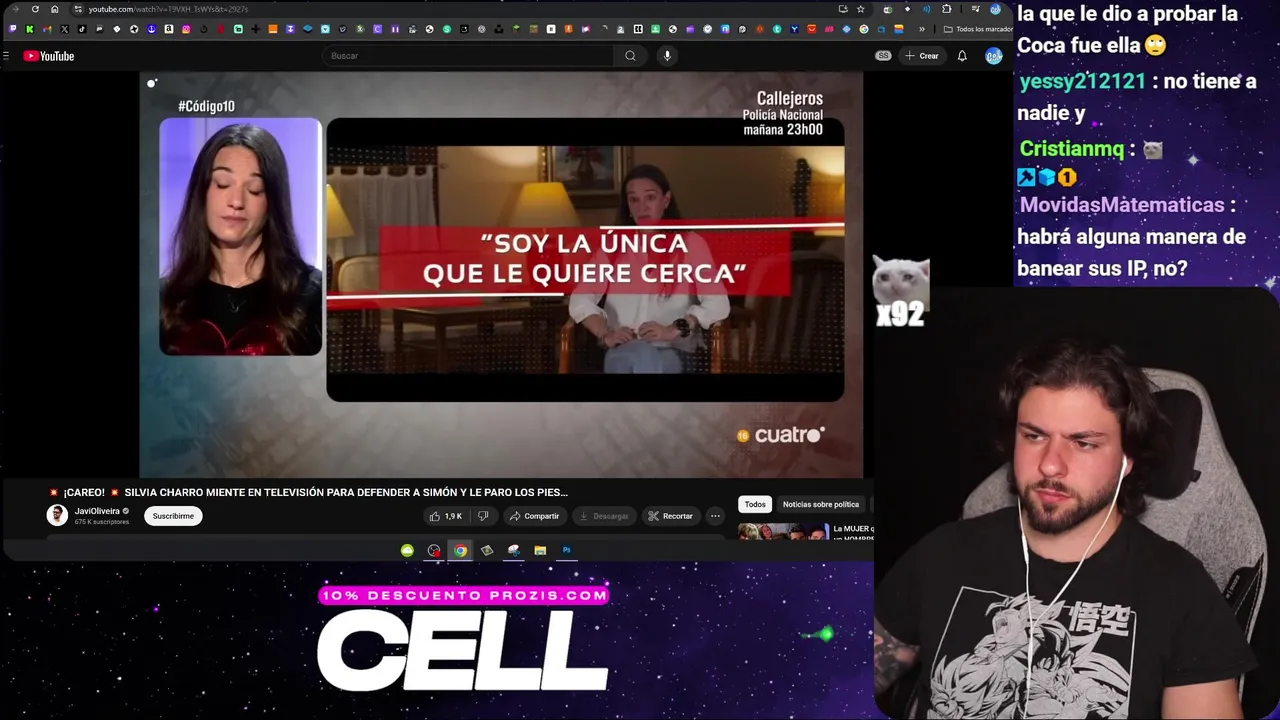Select the Noticias sobre política chip

pyautogui.click(x=821, y=504)
